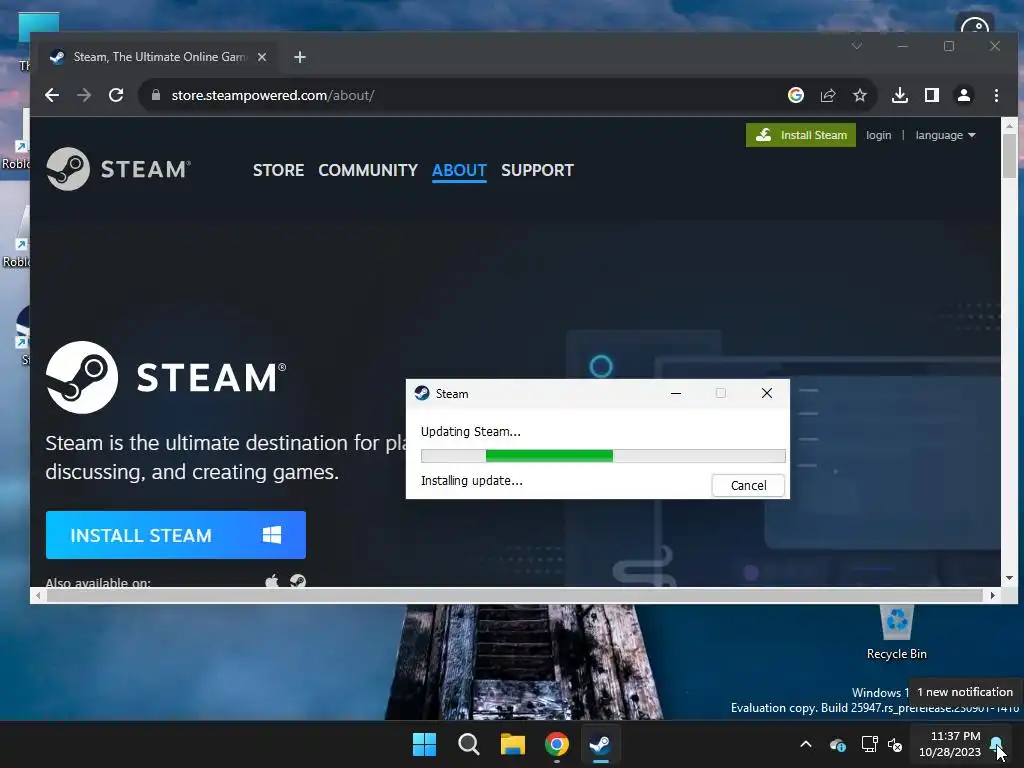Open network tray icon
This screenshot has height=768, width=1024.
869,744
